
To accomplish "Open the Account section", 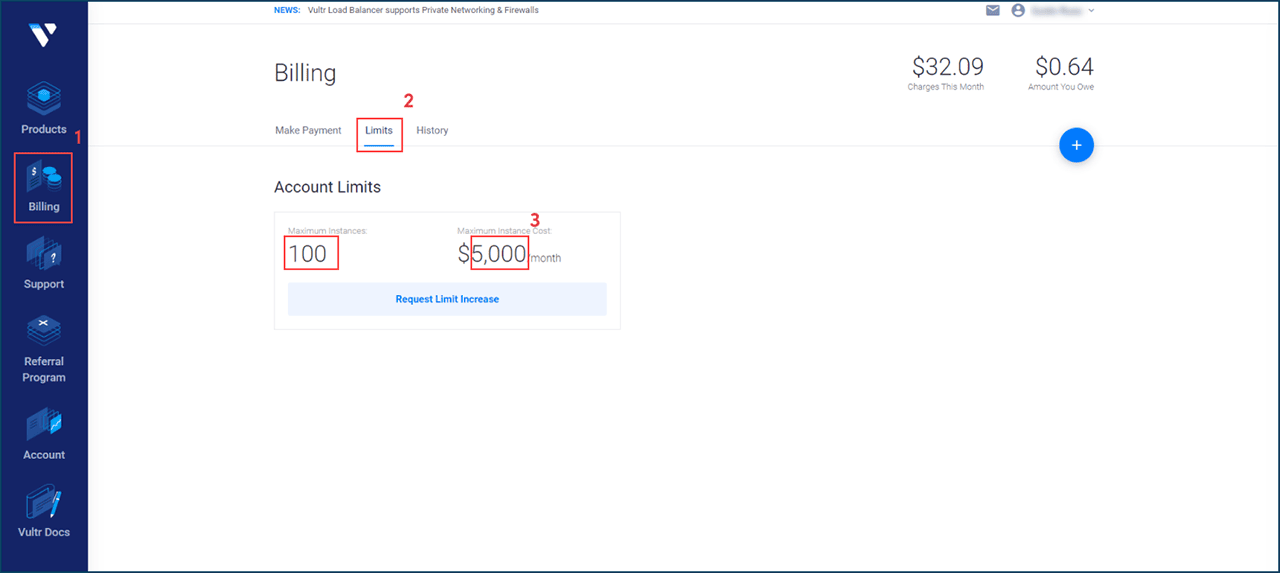I will (x=44, y=434).
